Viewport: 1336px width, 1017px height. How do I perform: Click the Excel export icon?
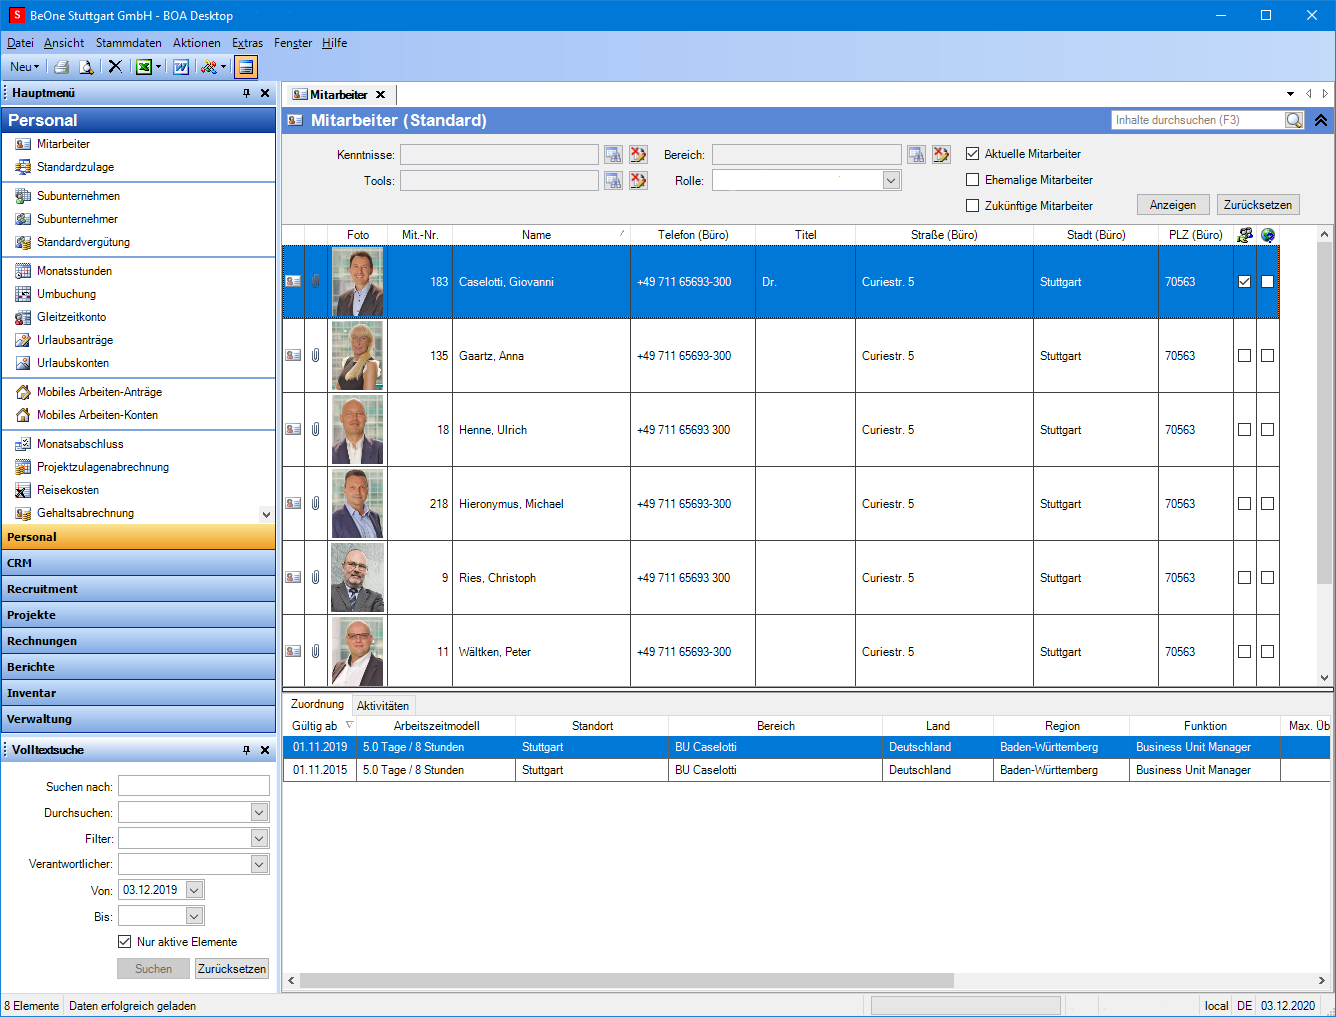click(x=144, y=67)
